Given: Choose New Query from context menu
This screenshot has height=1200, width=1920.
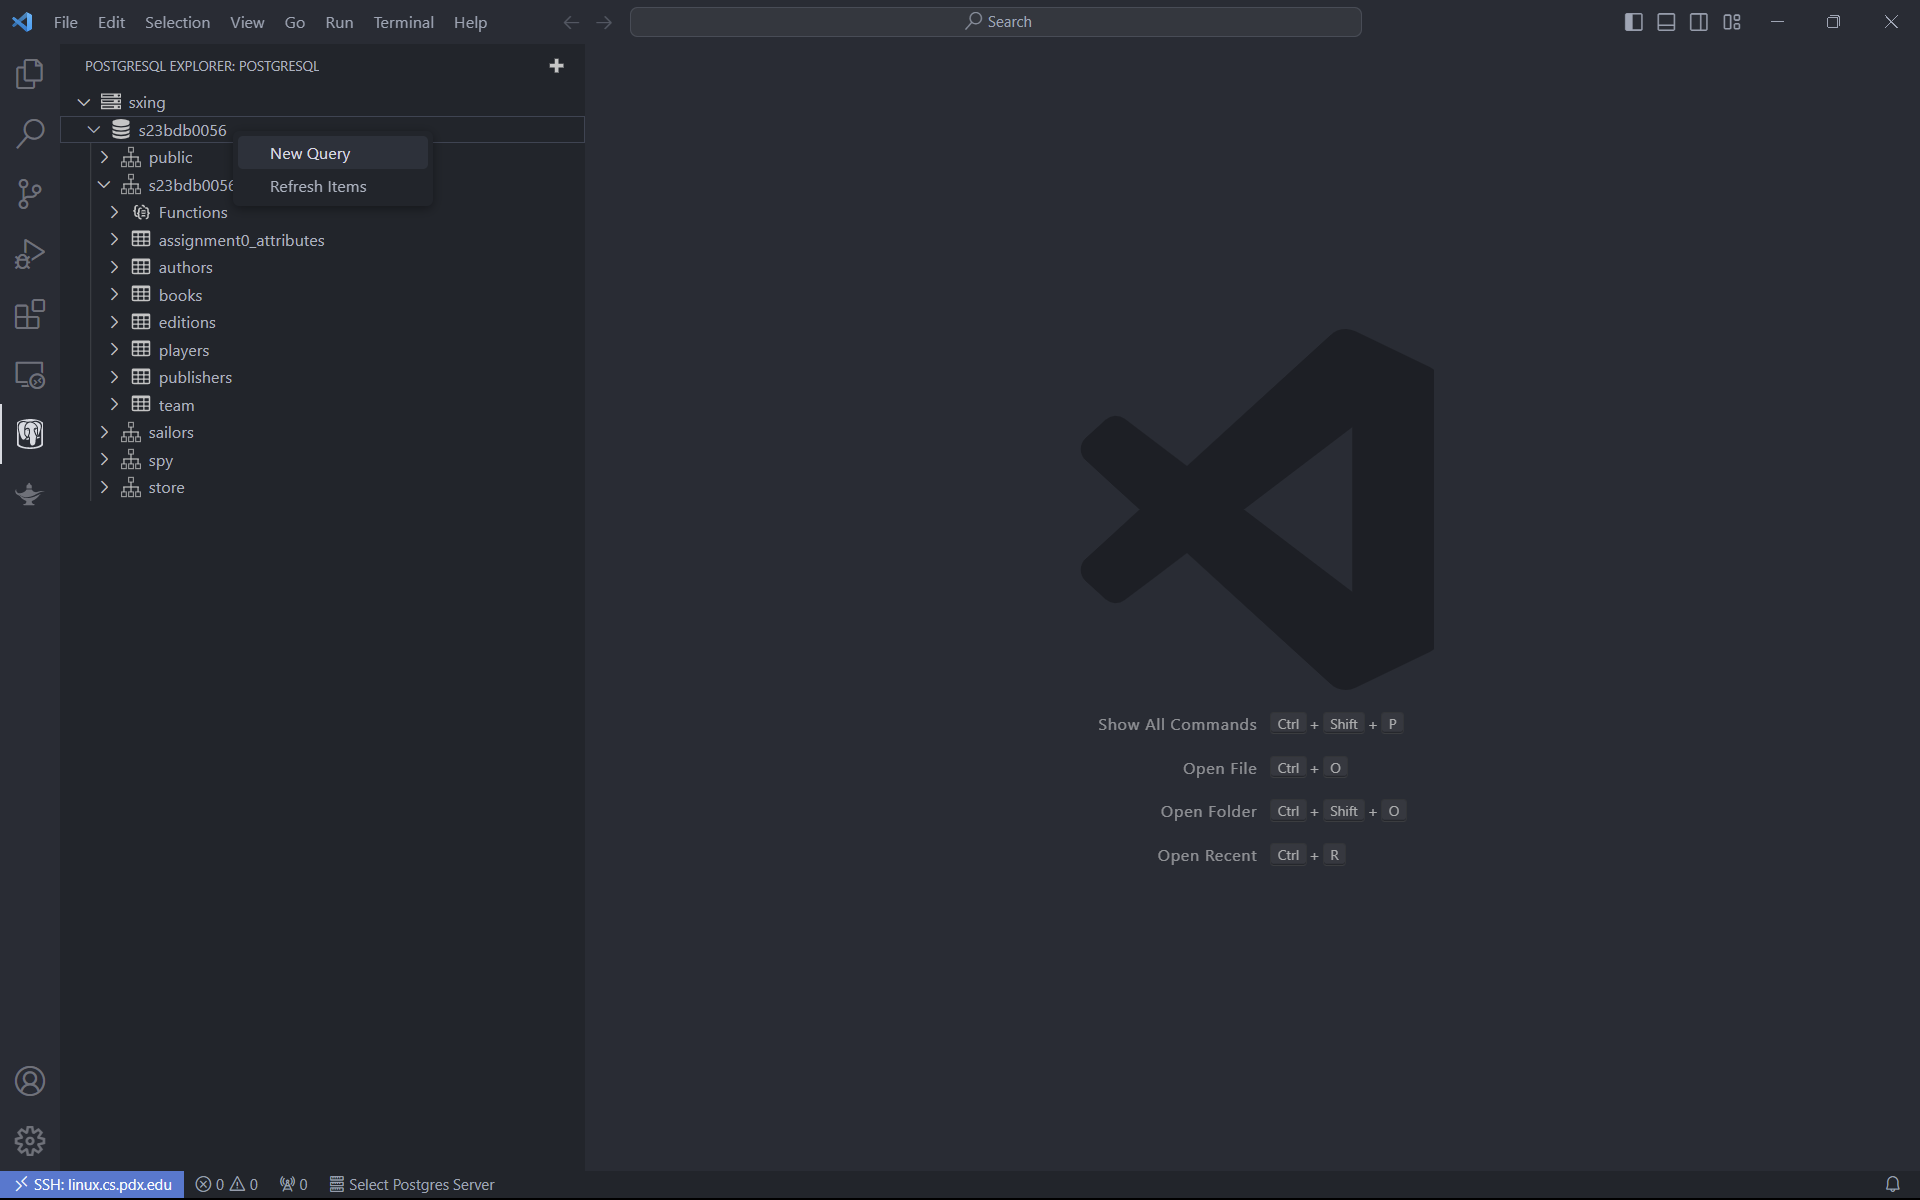Looking at the screenshot, I should (310, 153).
